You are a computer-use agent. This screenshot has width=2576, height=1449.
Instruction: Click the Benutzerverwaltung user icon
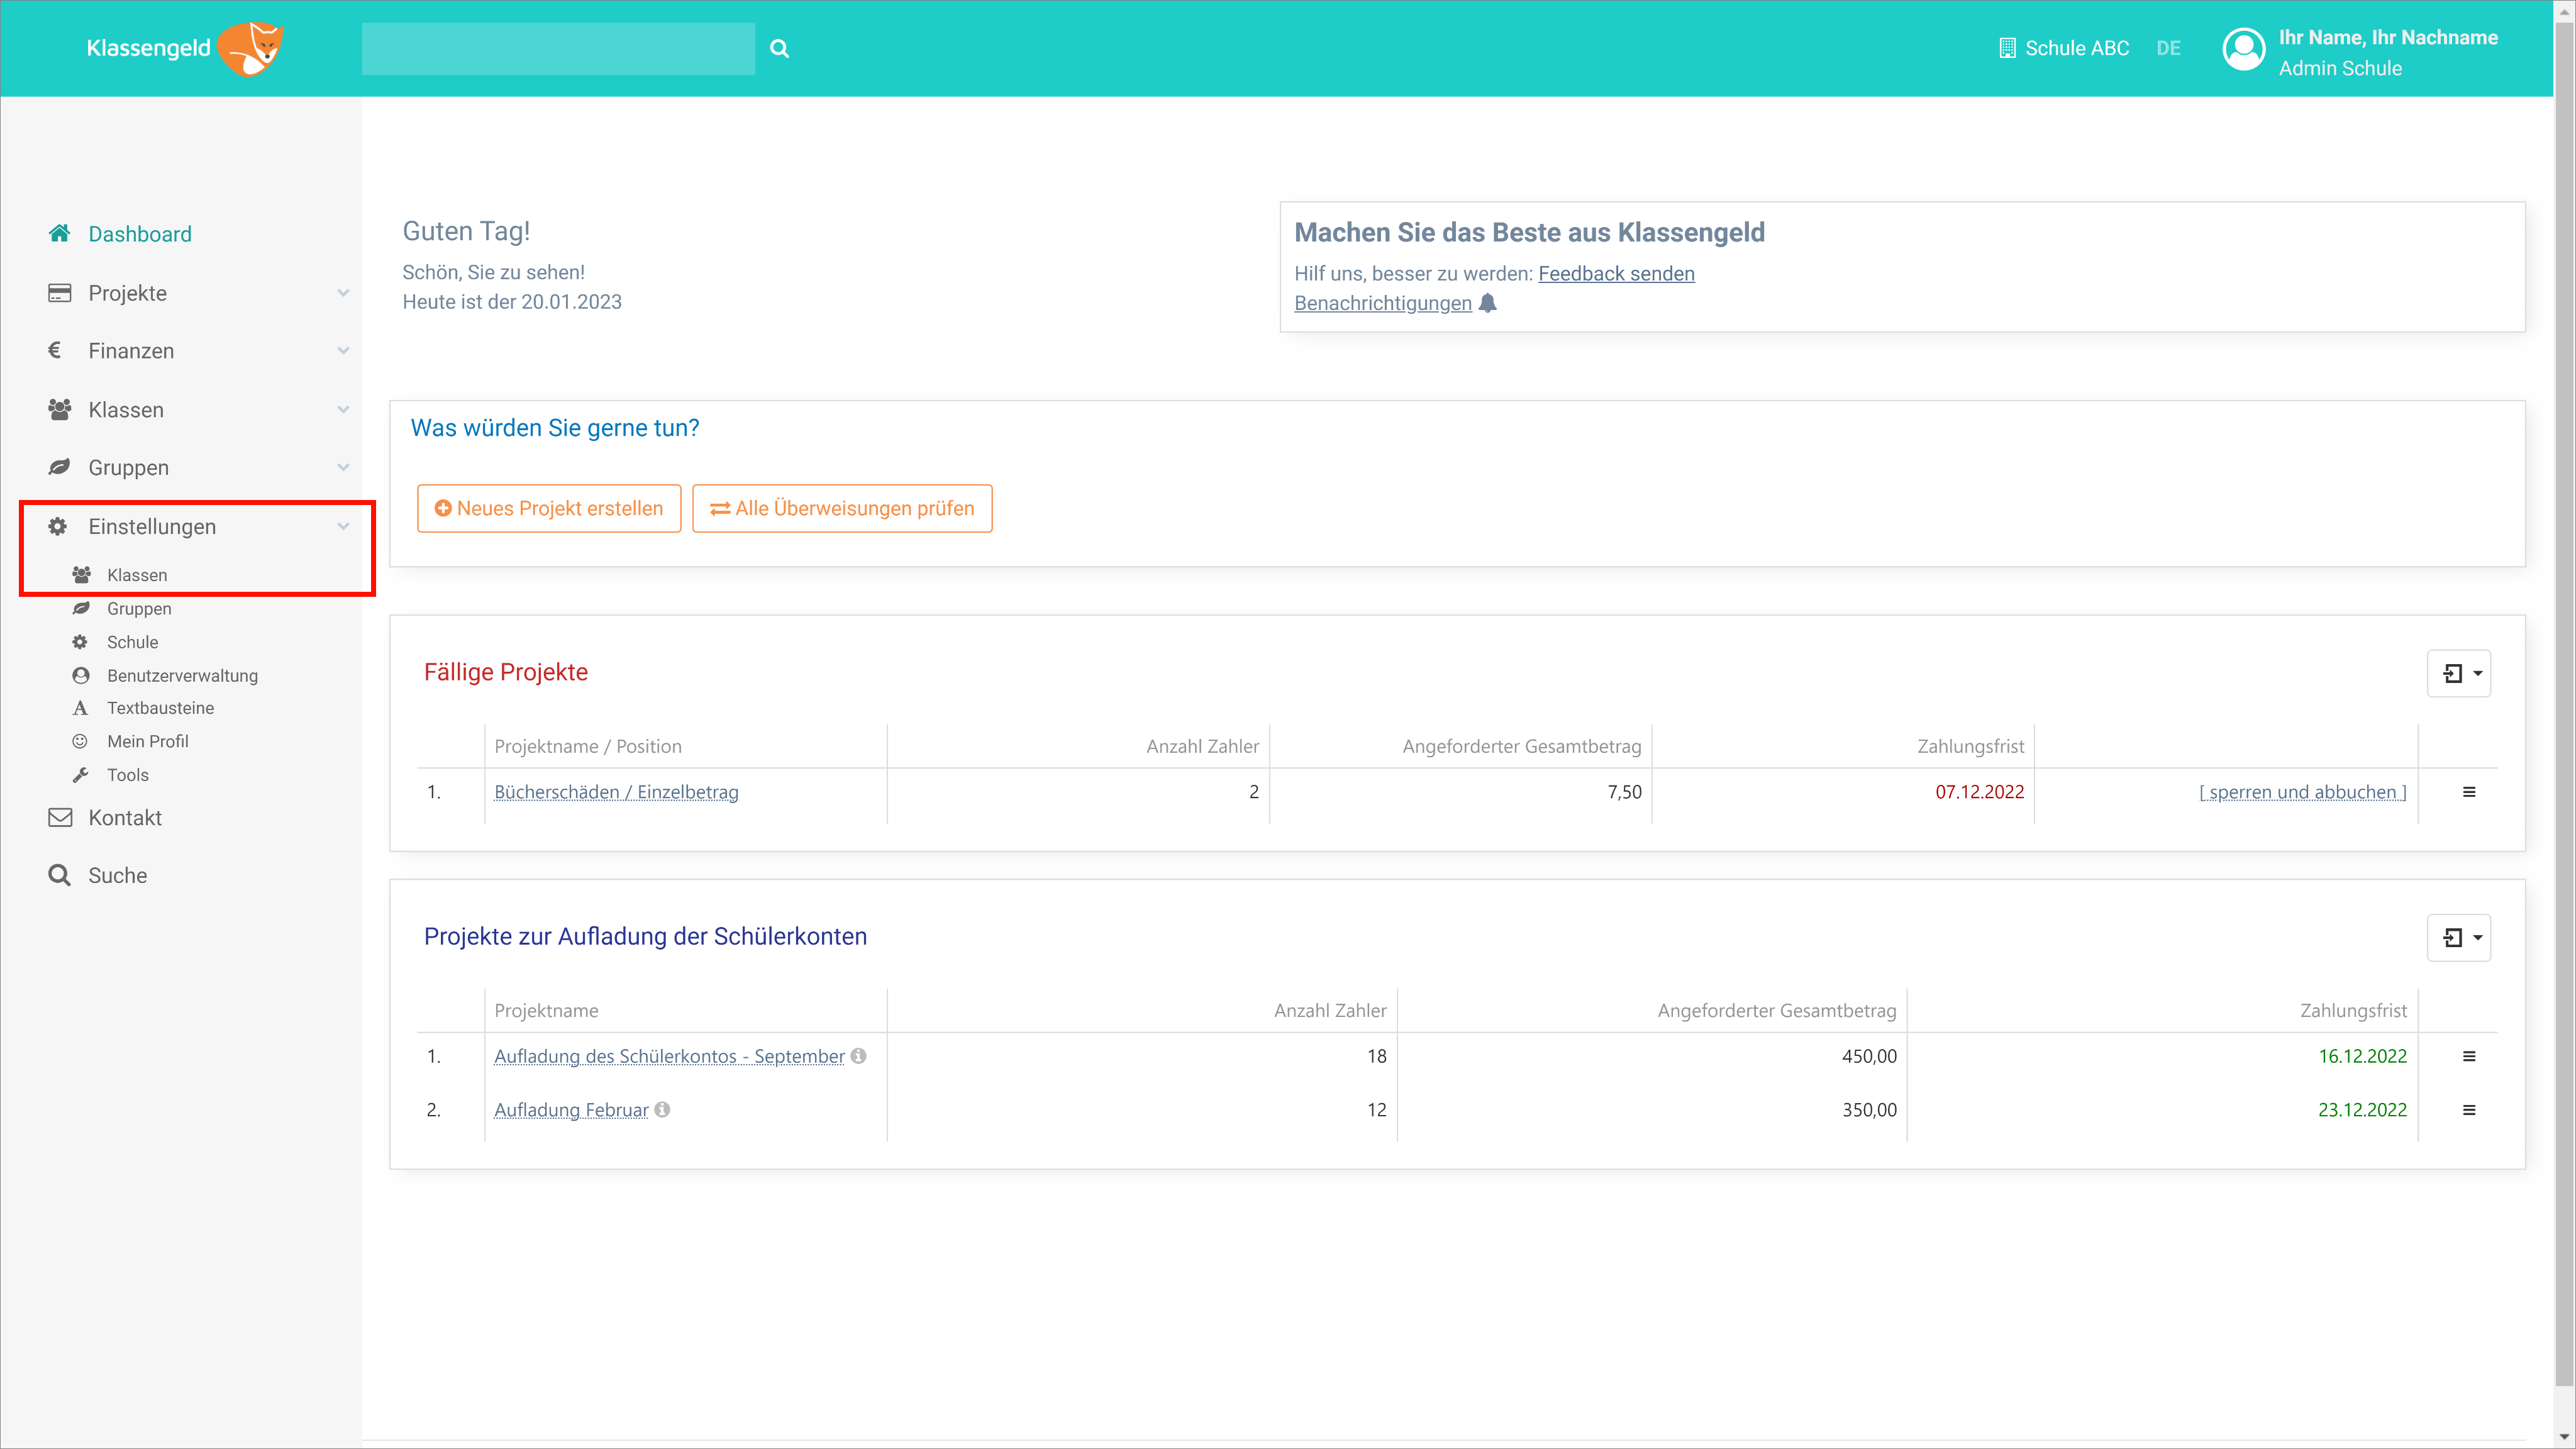pyautogui.click(x=81, y=675)
